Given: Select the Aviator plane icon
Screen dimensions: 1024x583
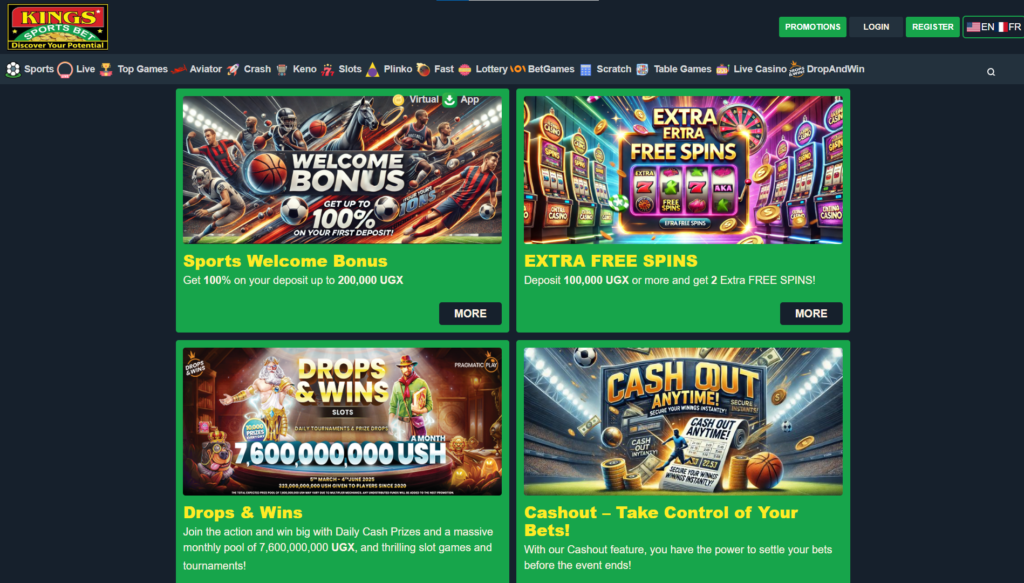Looking at the screenshot, I should click(x=178, y=69).
